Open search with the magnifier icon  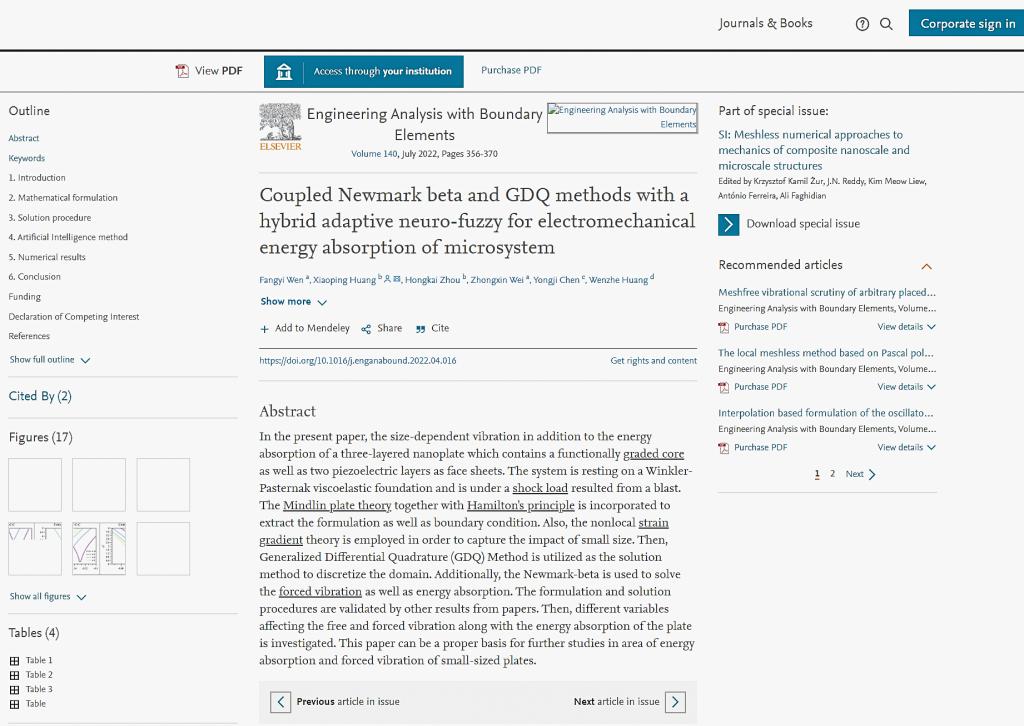point(886,24)
